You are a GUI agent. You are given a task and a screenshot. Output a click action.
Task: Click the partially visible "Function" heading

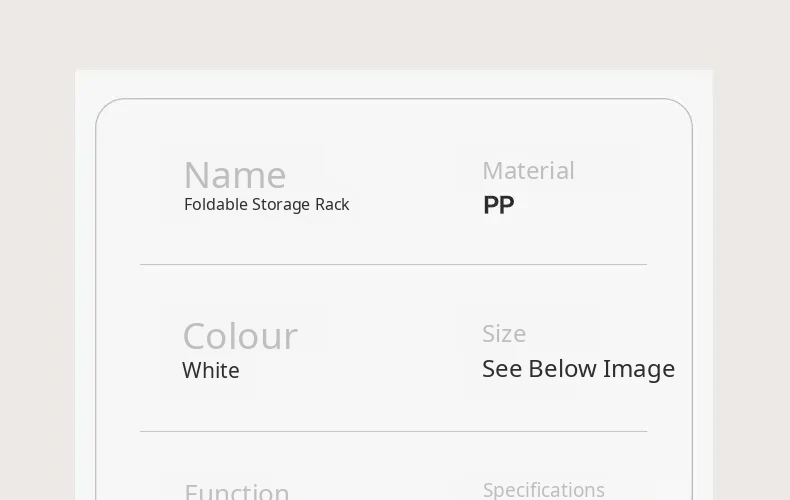[x=237, y=492]
